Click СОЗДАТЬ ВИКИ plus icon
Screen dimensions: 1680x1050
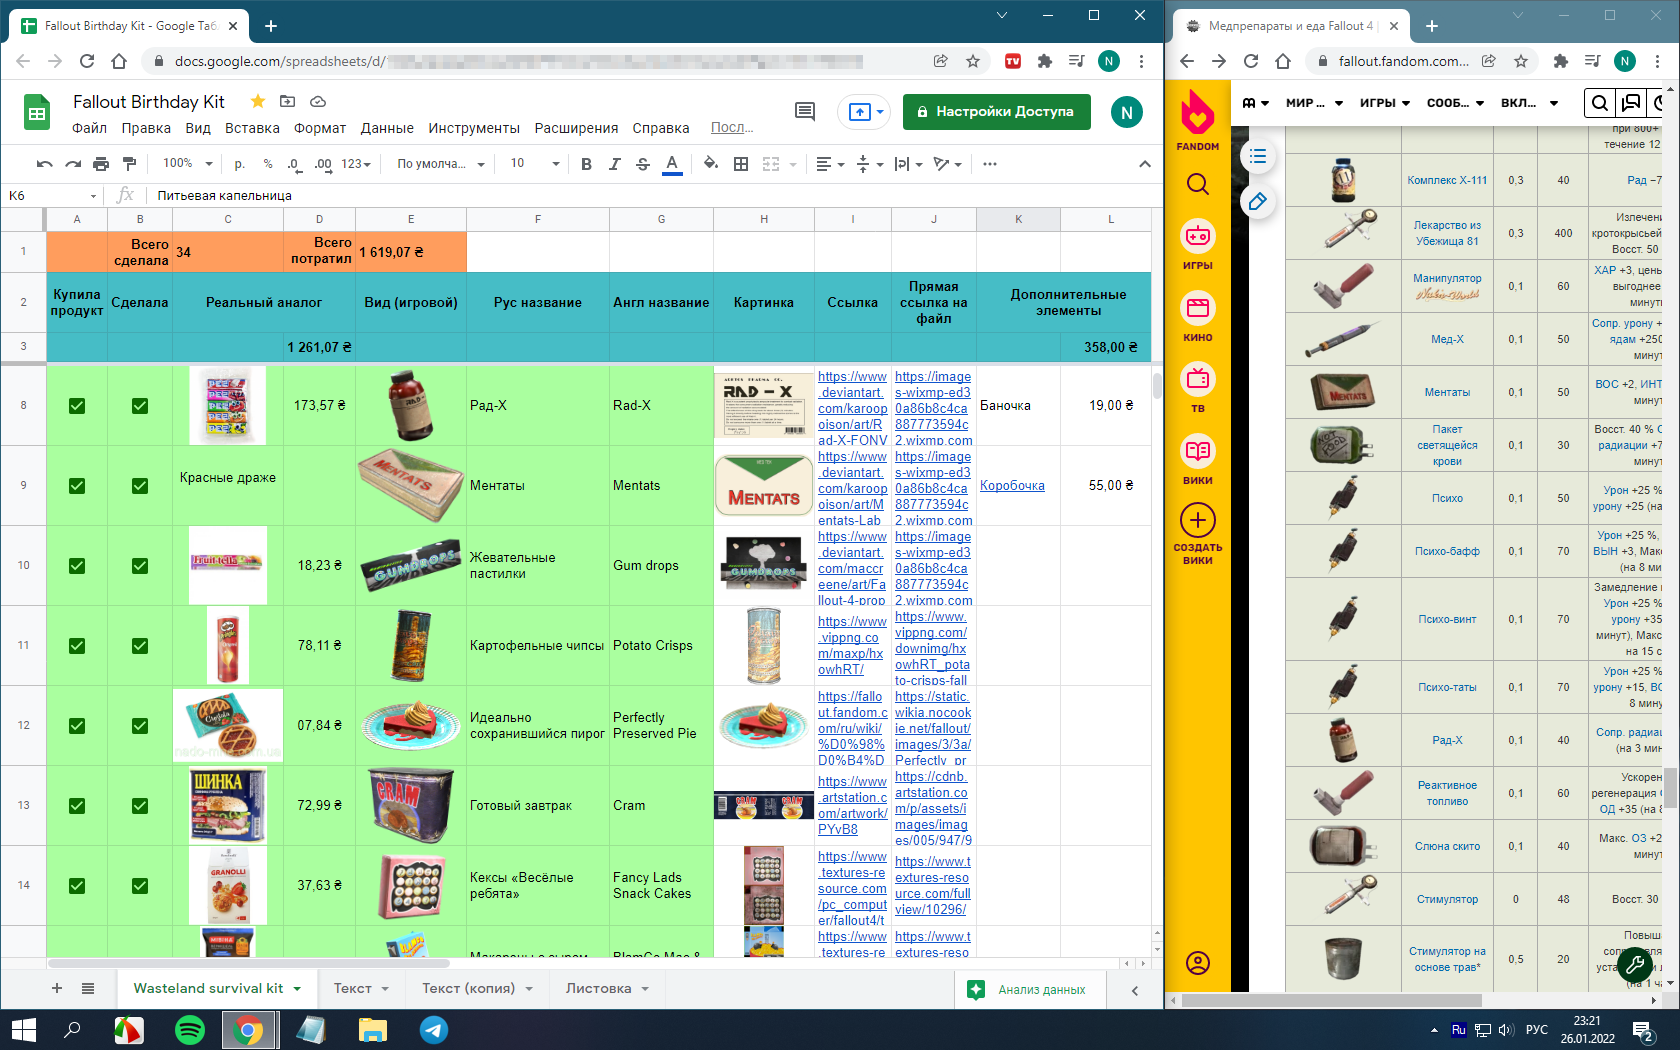(1198, 520)
